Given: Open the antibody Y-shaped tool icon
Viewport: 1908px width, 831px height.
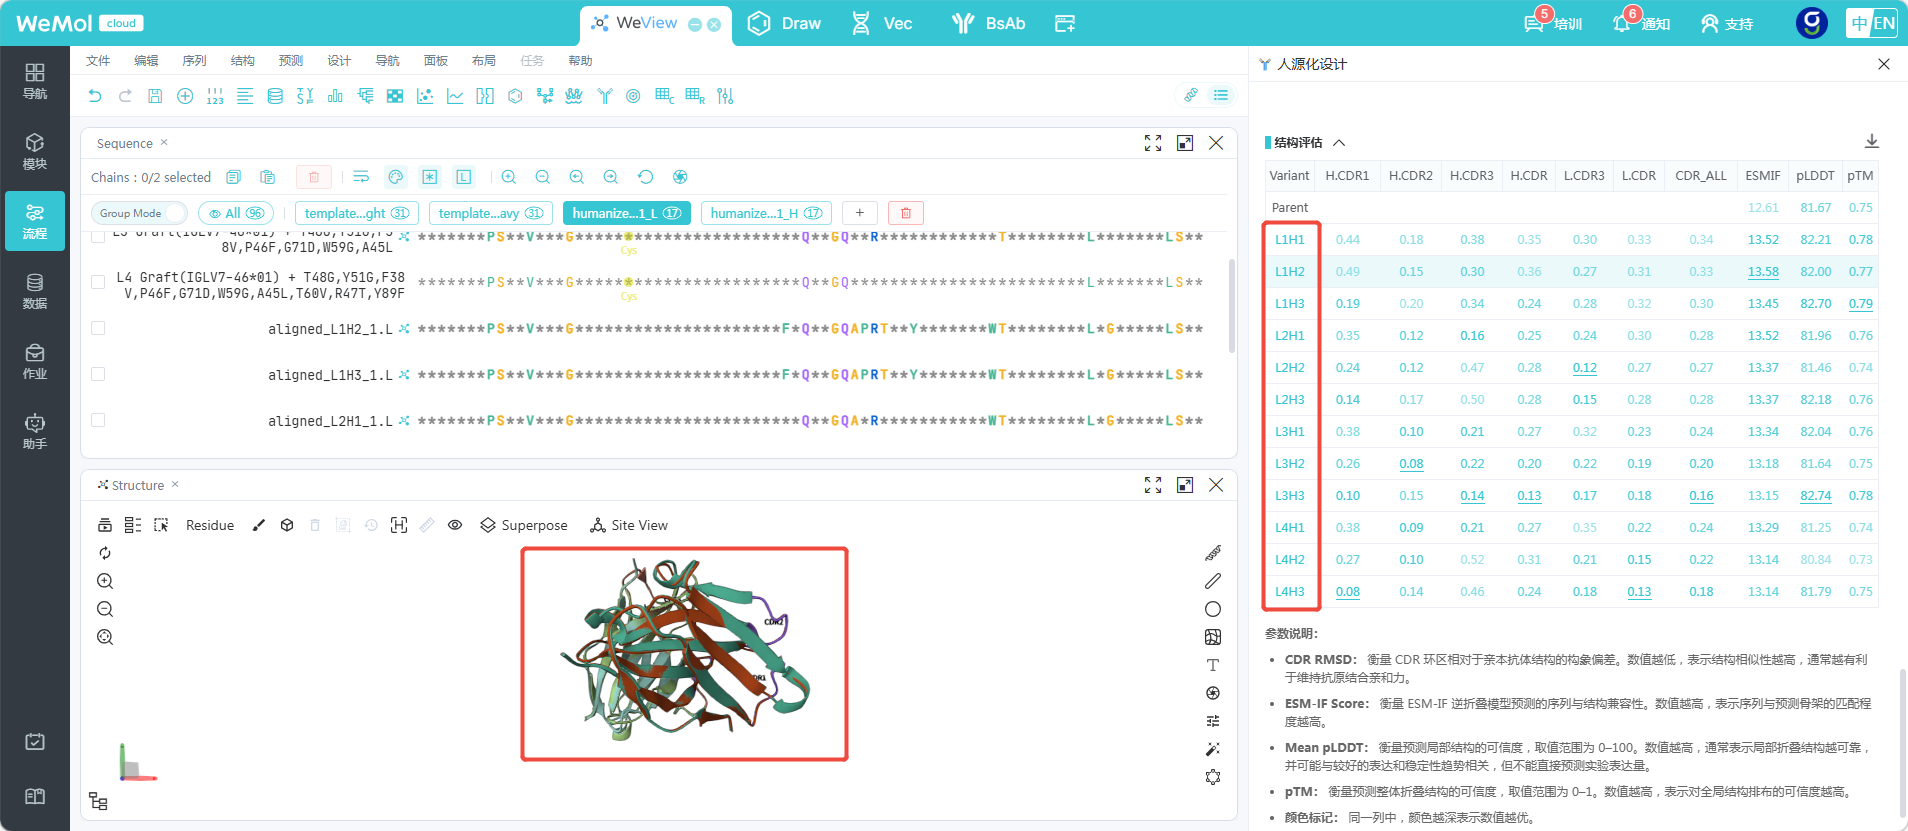Looking at the screenshot, I should click(605, 96).
